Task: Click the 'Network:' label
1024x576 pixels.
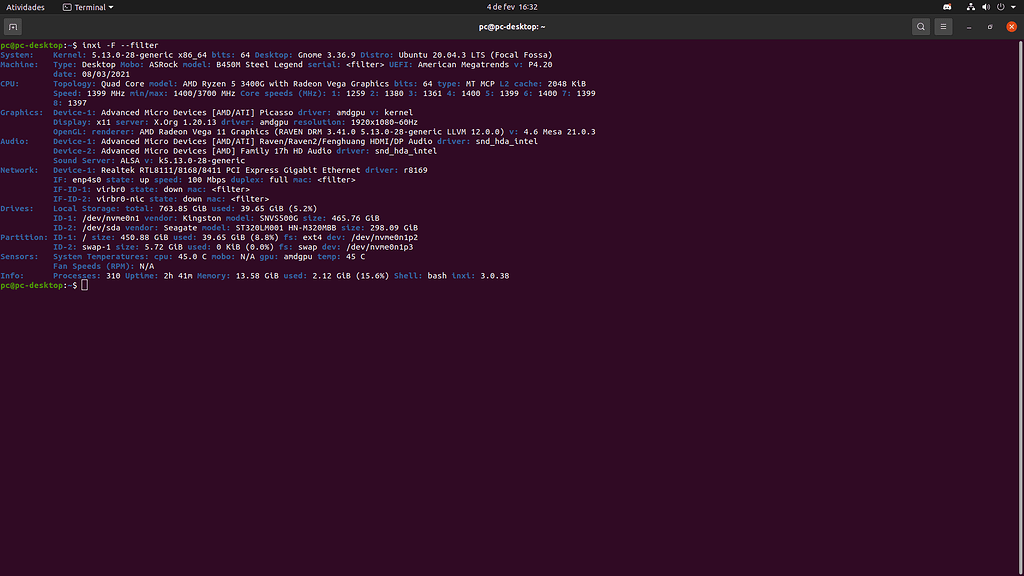Action: click(x=19, y=170)
